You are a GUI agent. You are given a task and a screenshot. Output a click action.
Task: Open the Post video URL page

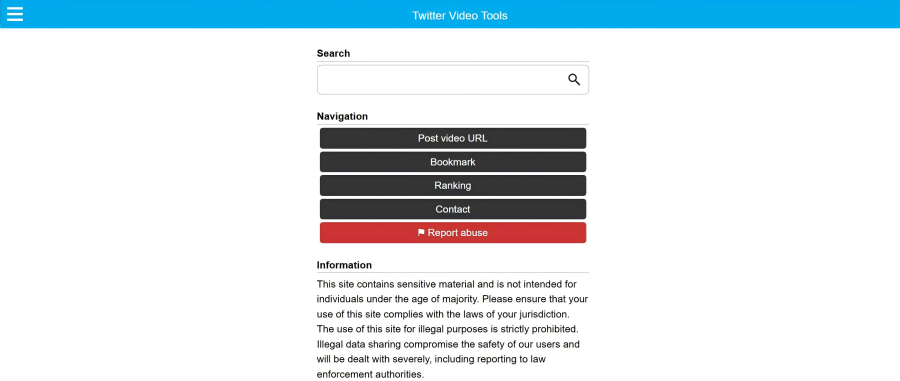click(453, 138)
